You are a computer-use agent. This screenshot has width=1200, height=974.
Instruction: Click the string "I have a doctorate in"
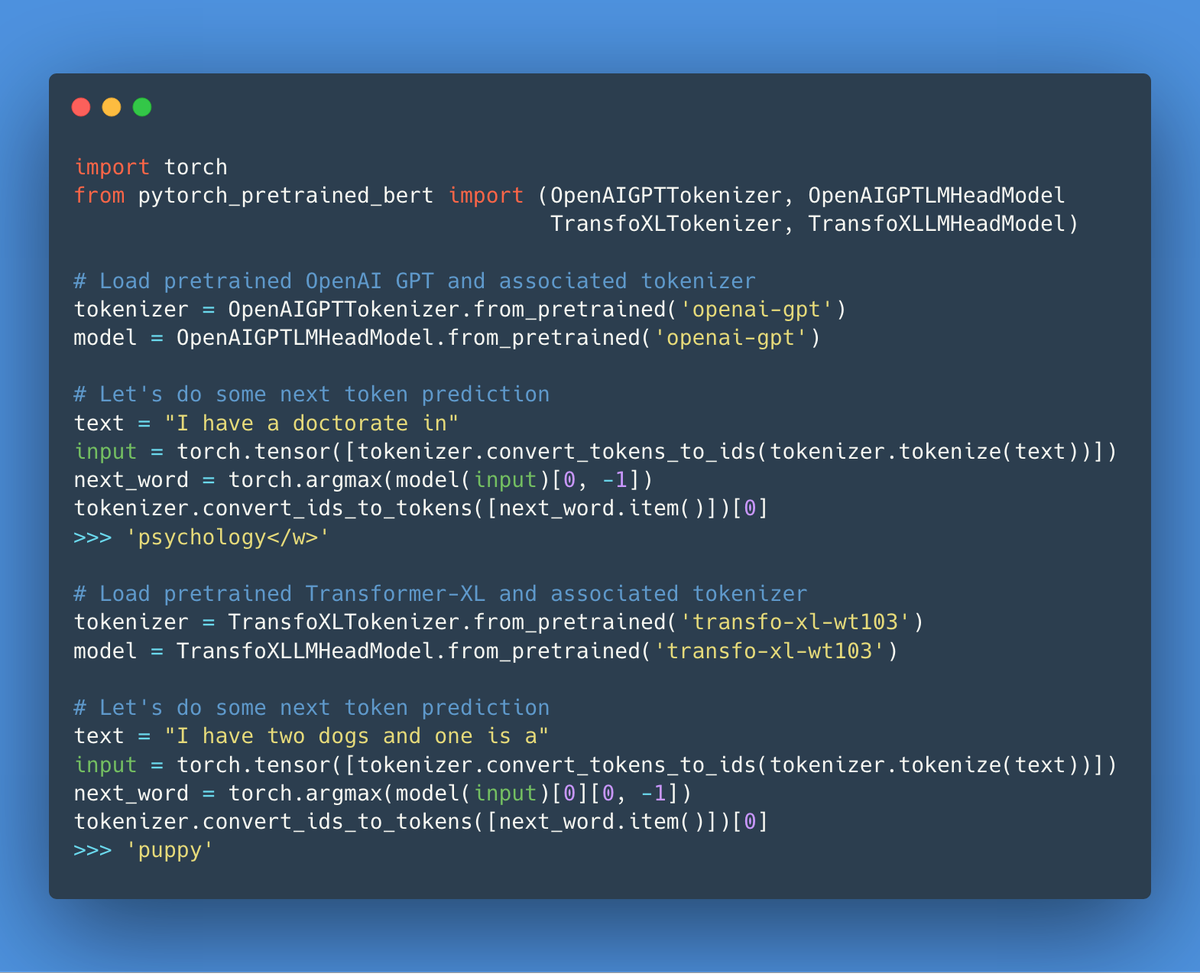312,423
